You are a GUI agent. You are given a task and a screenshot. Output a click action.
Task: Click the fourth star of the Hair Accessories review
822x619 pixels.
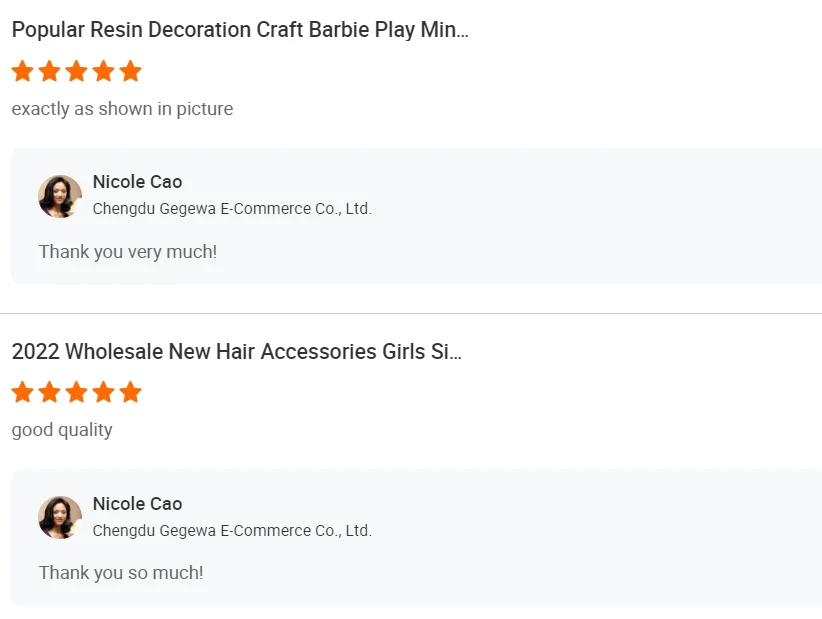pos(103,392)
